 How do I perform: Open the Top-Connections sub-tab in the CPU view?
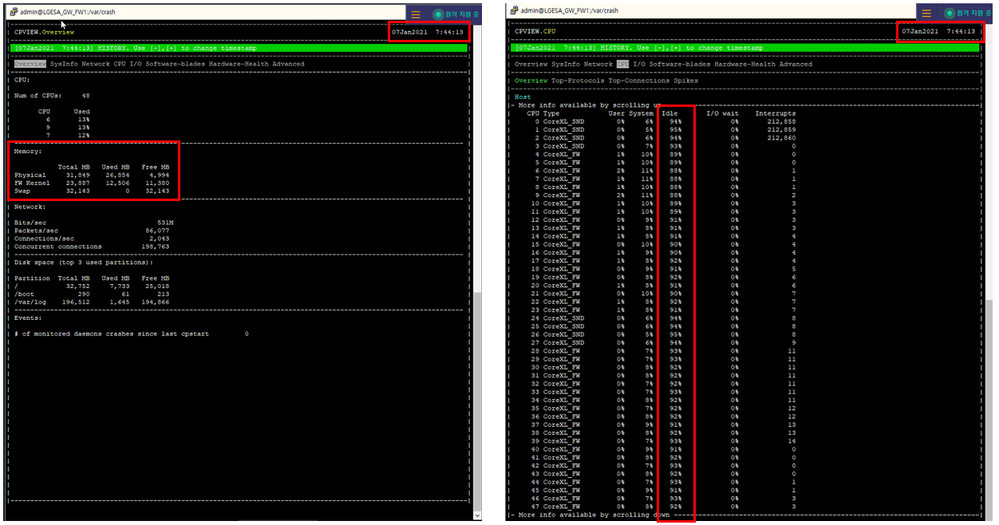(641, 79)
